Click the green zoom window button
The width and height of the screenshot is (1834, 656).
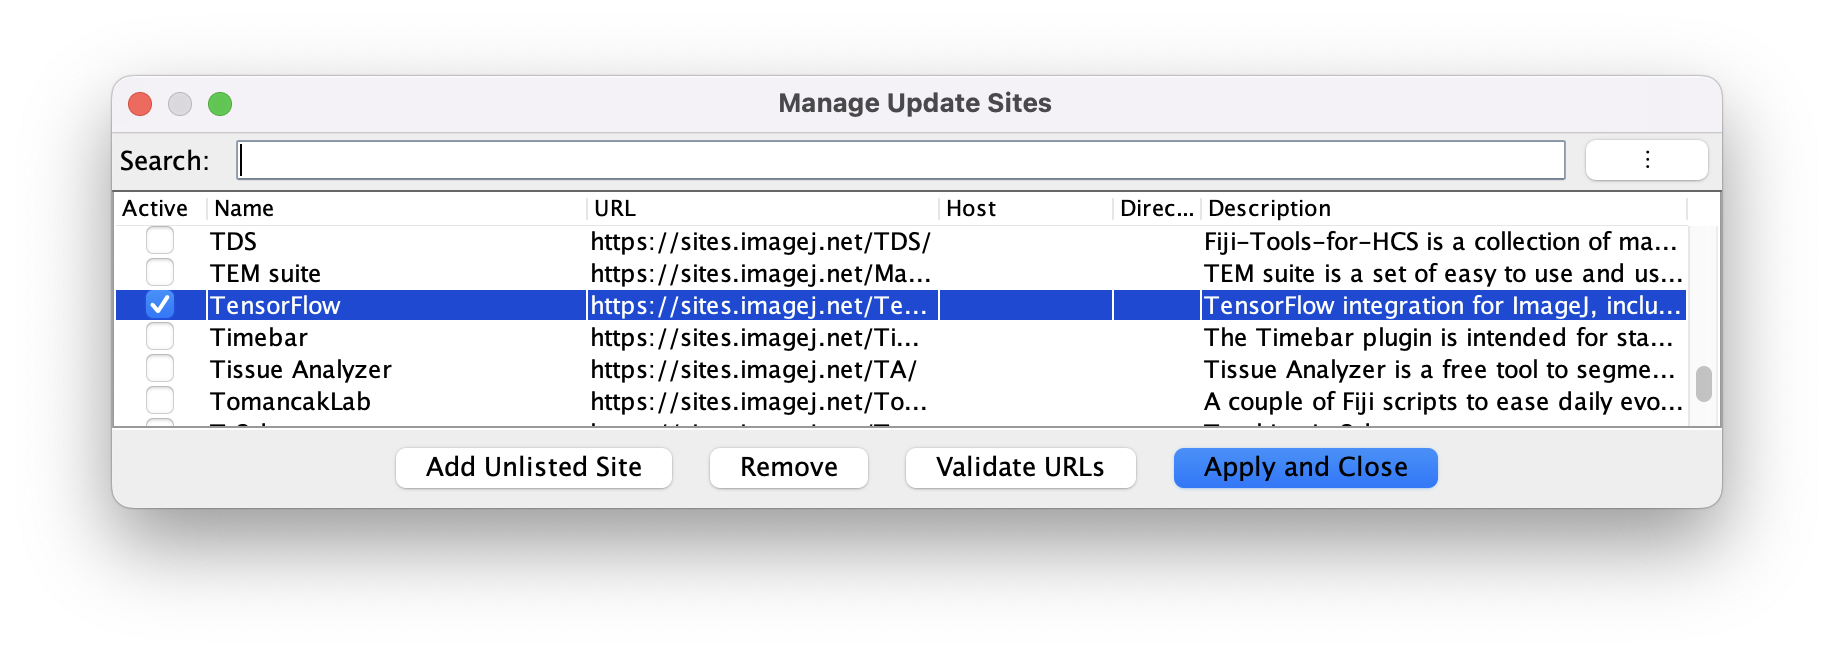pyautogui.click(x=220, y=104)
